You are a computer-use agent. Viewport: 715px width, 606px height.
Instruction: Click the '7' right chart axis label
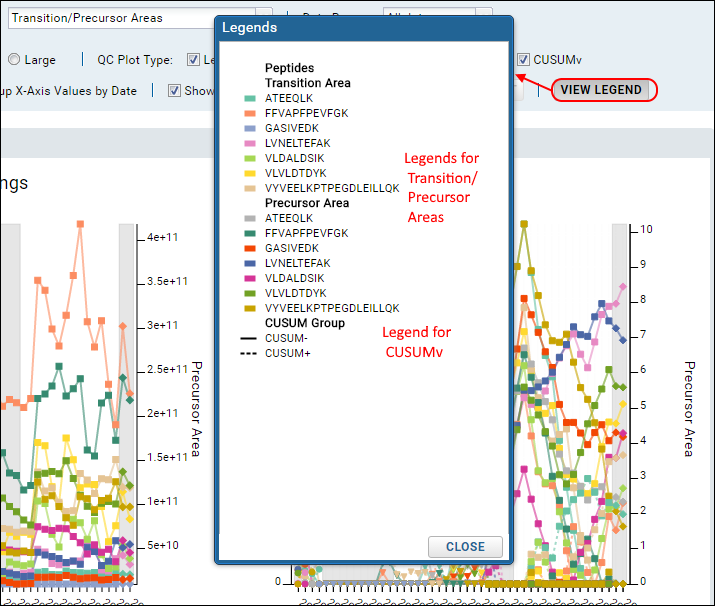(643, 335)
